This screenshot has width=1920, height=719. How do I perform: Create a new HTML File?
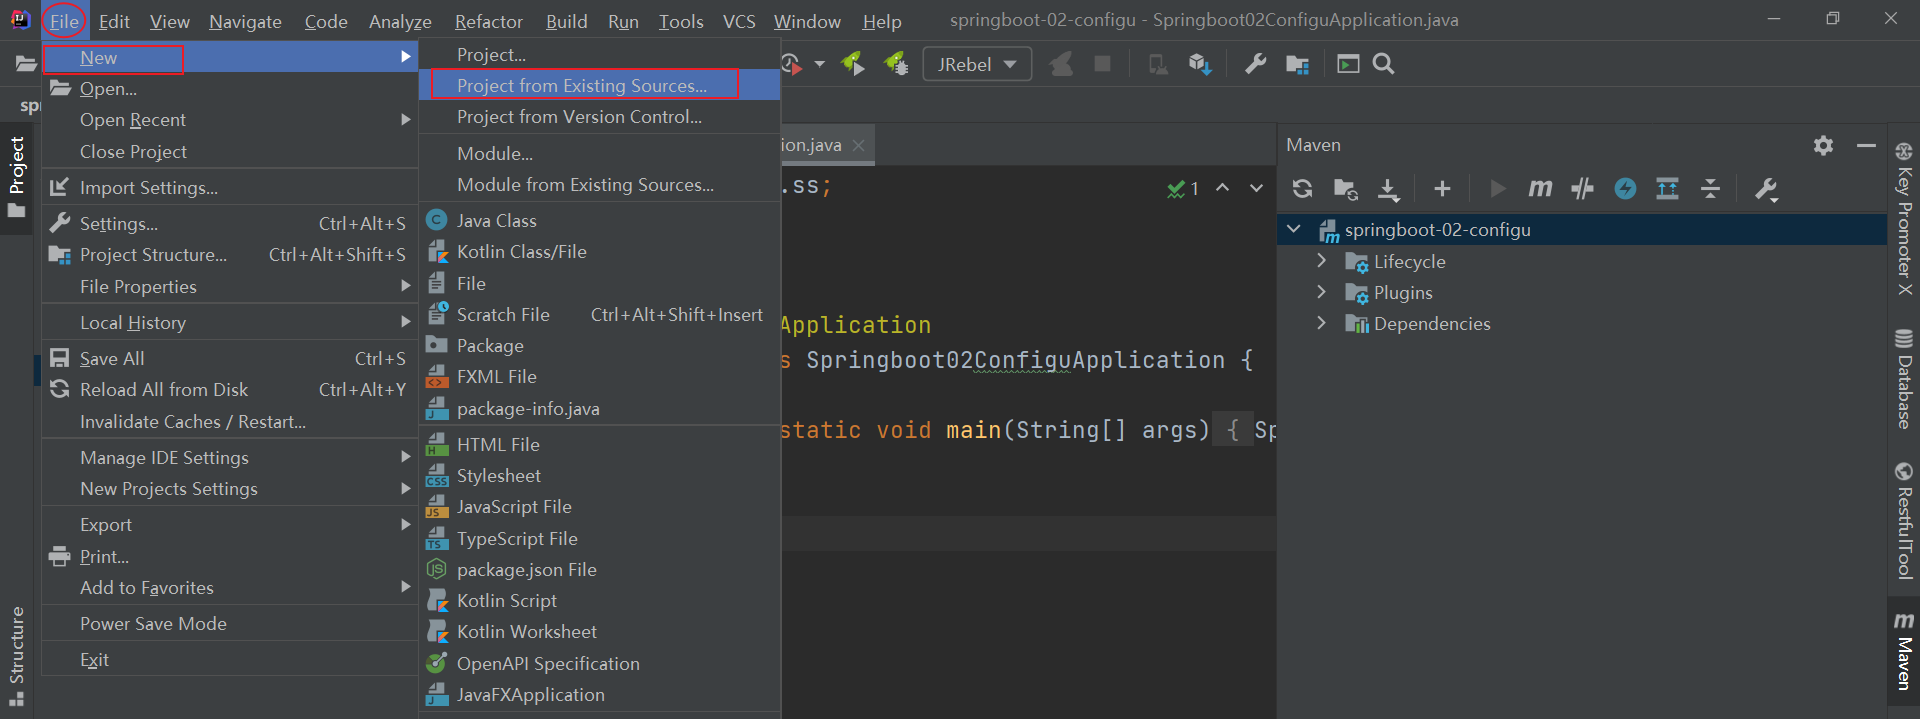600,445
